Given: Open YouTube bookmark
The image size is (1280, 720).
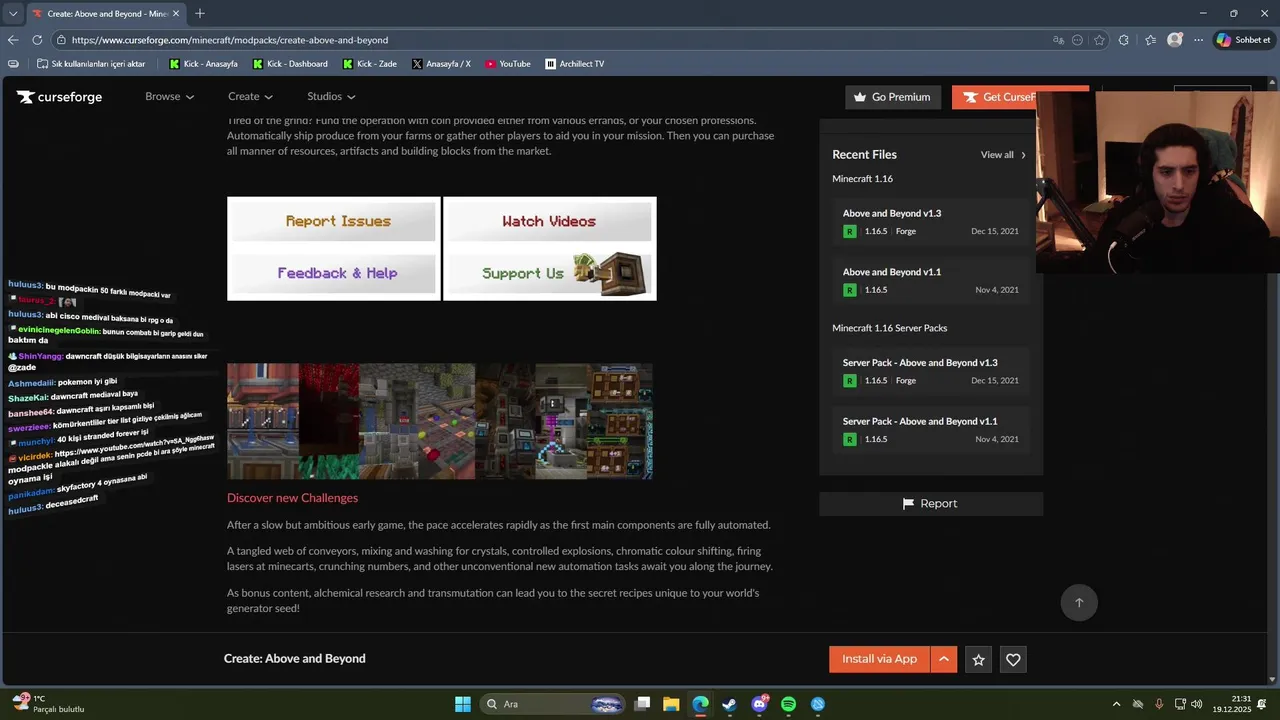Looking at the screenshot, I should pyautogui.click(x=508, y=64).
